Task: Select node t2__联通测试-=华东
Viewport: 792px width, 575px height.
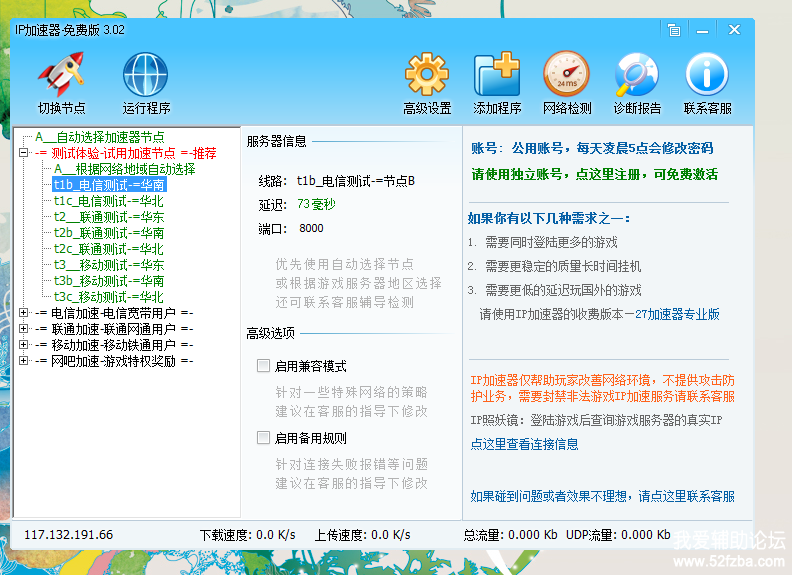Action: click(109, 217)
